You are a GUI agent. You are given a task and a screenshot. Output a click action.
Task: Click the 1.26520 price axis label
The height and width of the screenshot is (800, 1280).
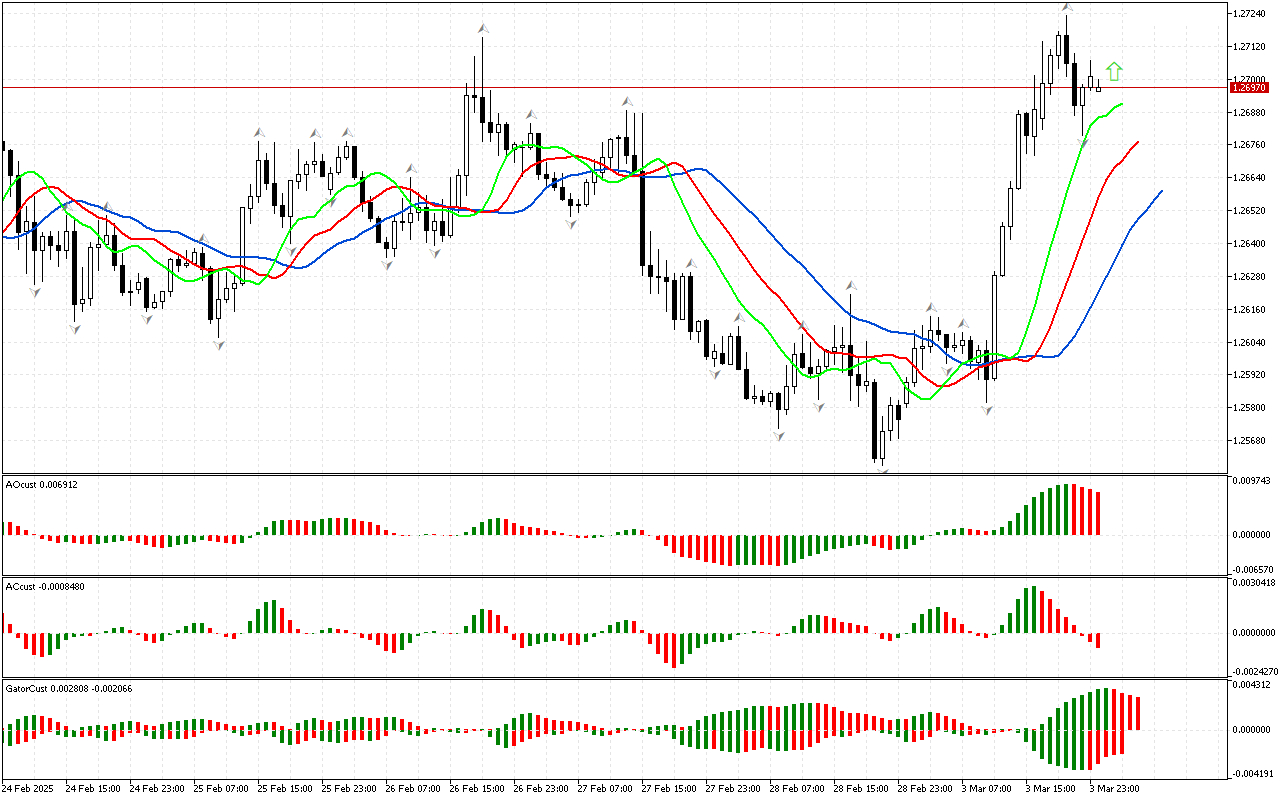(x=1250, y=211)
